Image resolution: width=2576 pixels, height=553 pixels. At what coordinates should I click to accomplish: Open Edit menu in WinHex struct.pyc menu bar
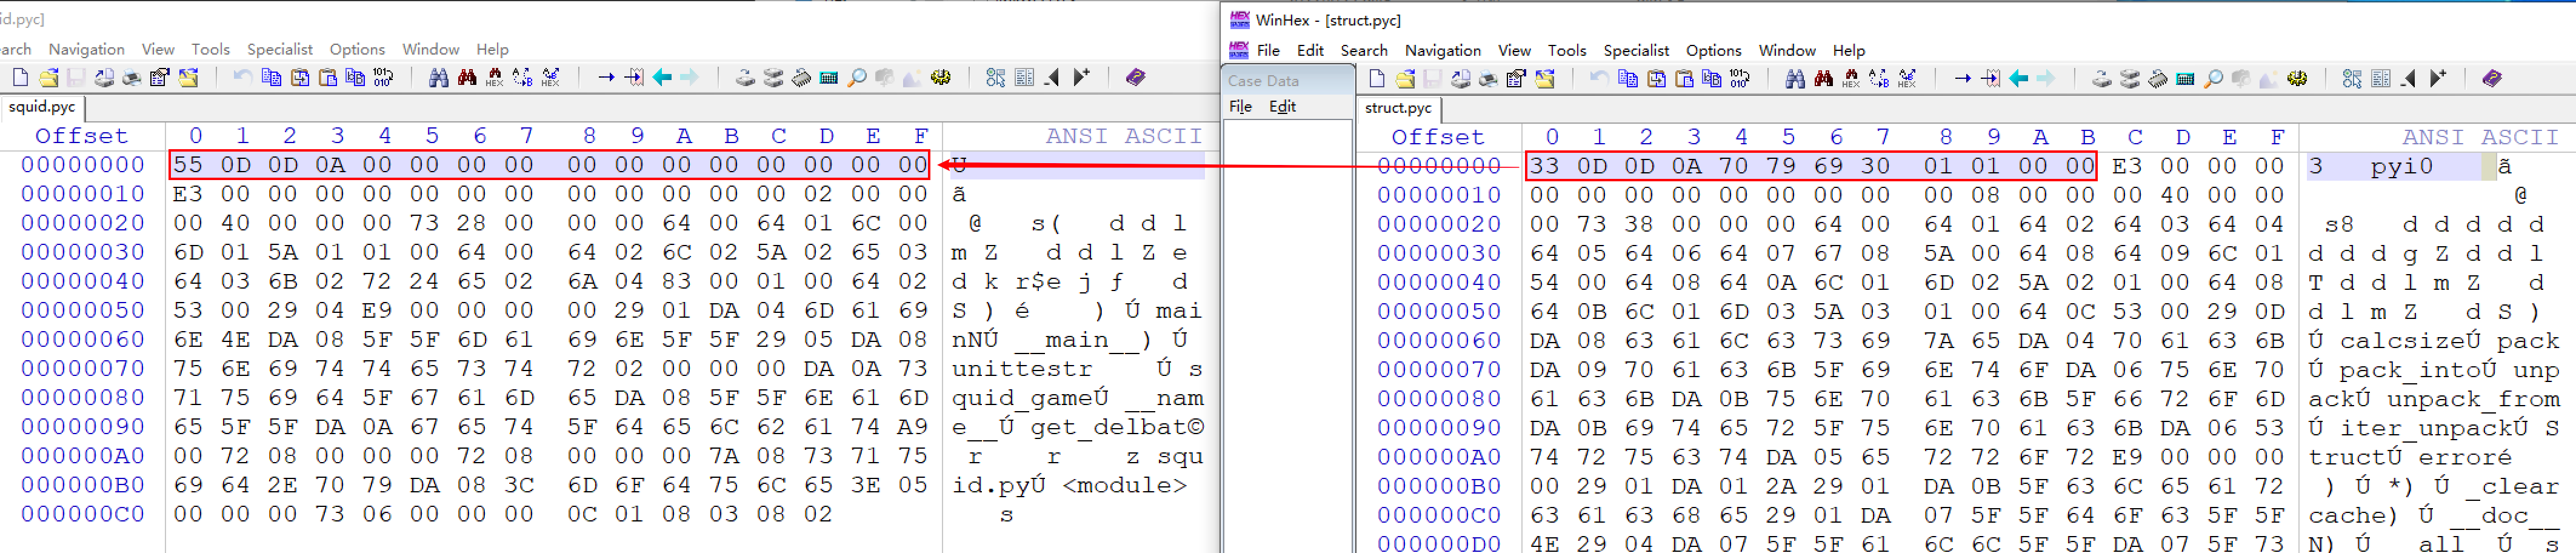[1310, 50]
